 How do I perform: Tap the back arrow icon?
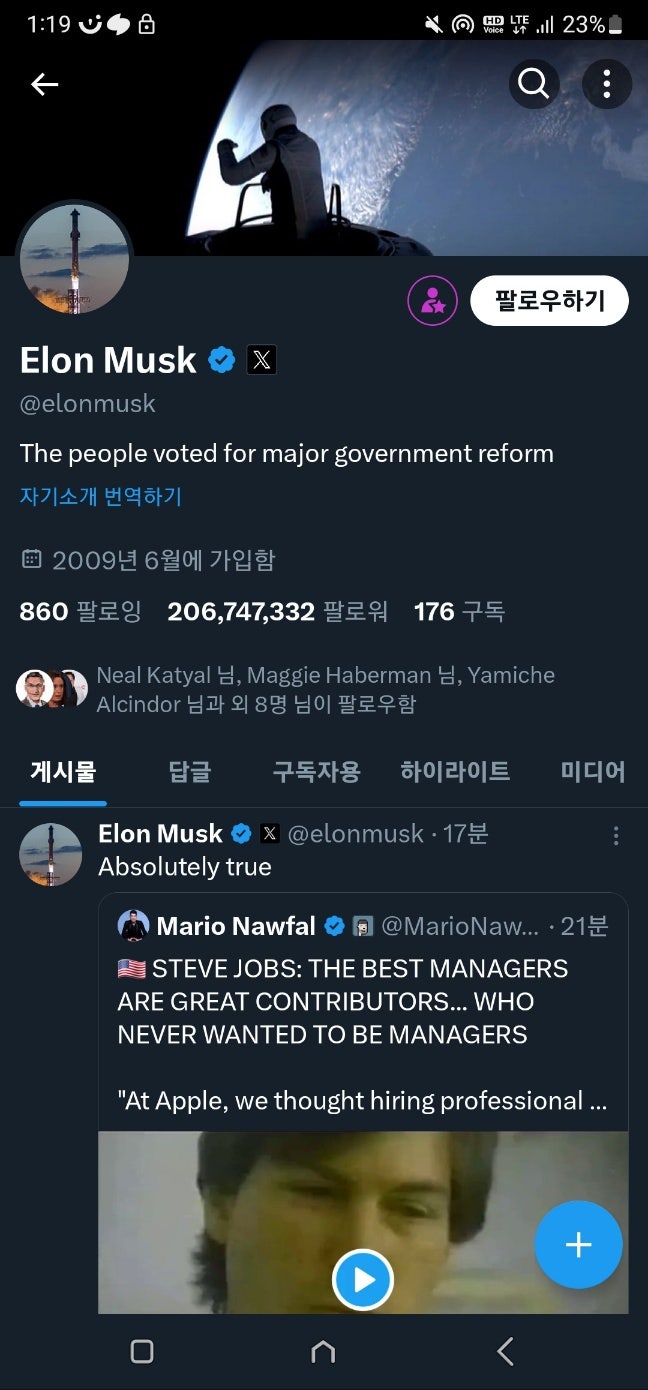point(45,85)
